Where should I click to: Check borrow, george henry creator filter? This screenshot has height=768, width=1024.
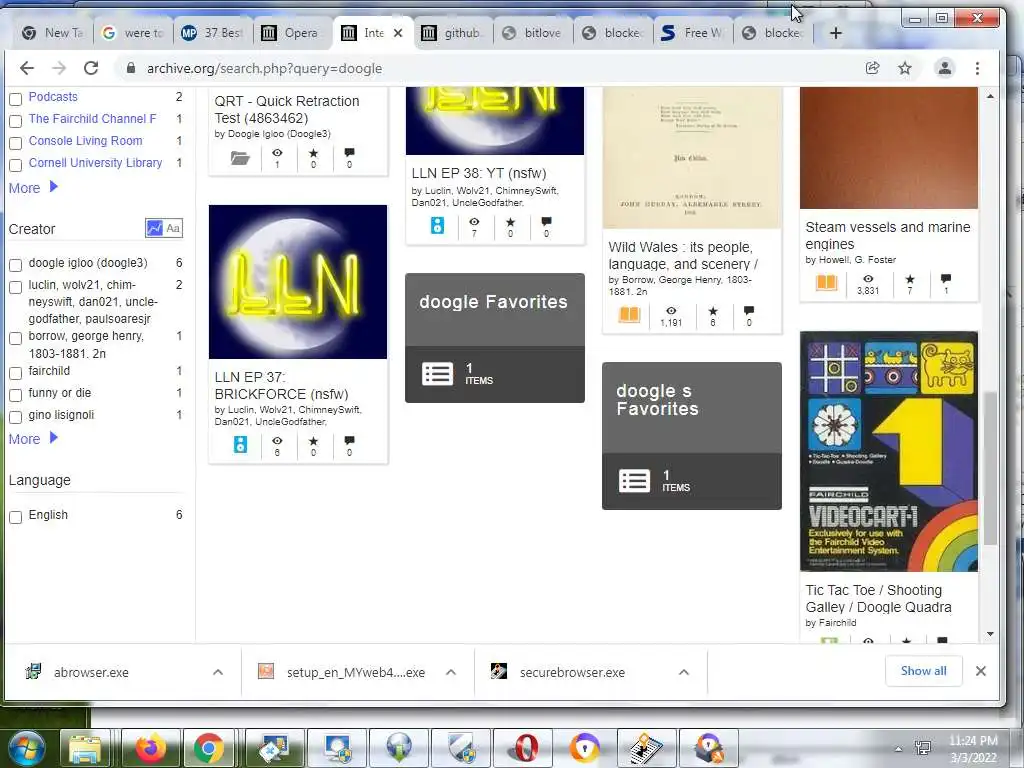pyautogui.click(x=16, y=338)
